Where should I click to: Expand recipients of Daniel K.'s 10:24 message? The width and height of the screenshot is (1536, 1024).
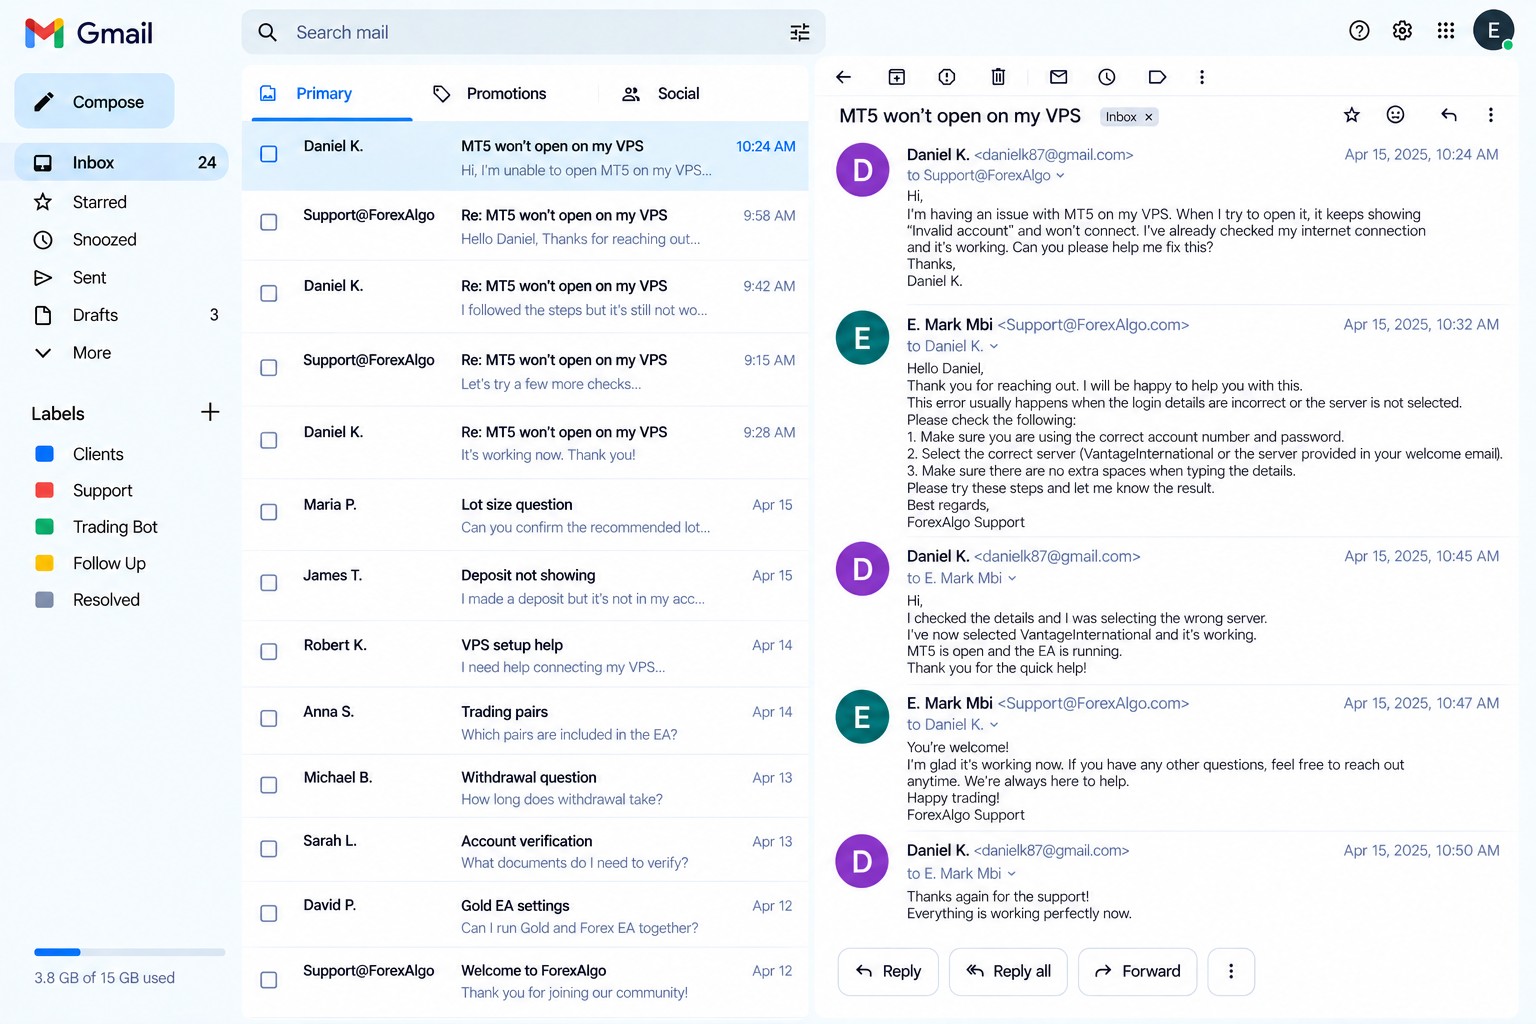1060,176
